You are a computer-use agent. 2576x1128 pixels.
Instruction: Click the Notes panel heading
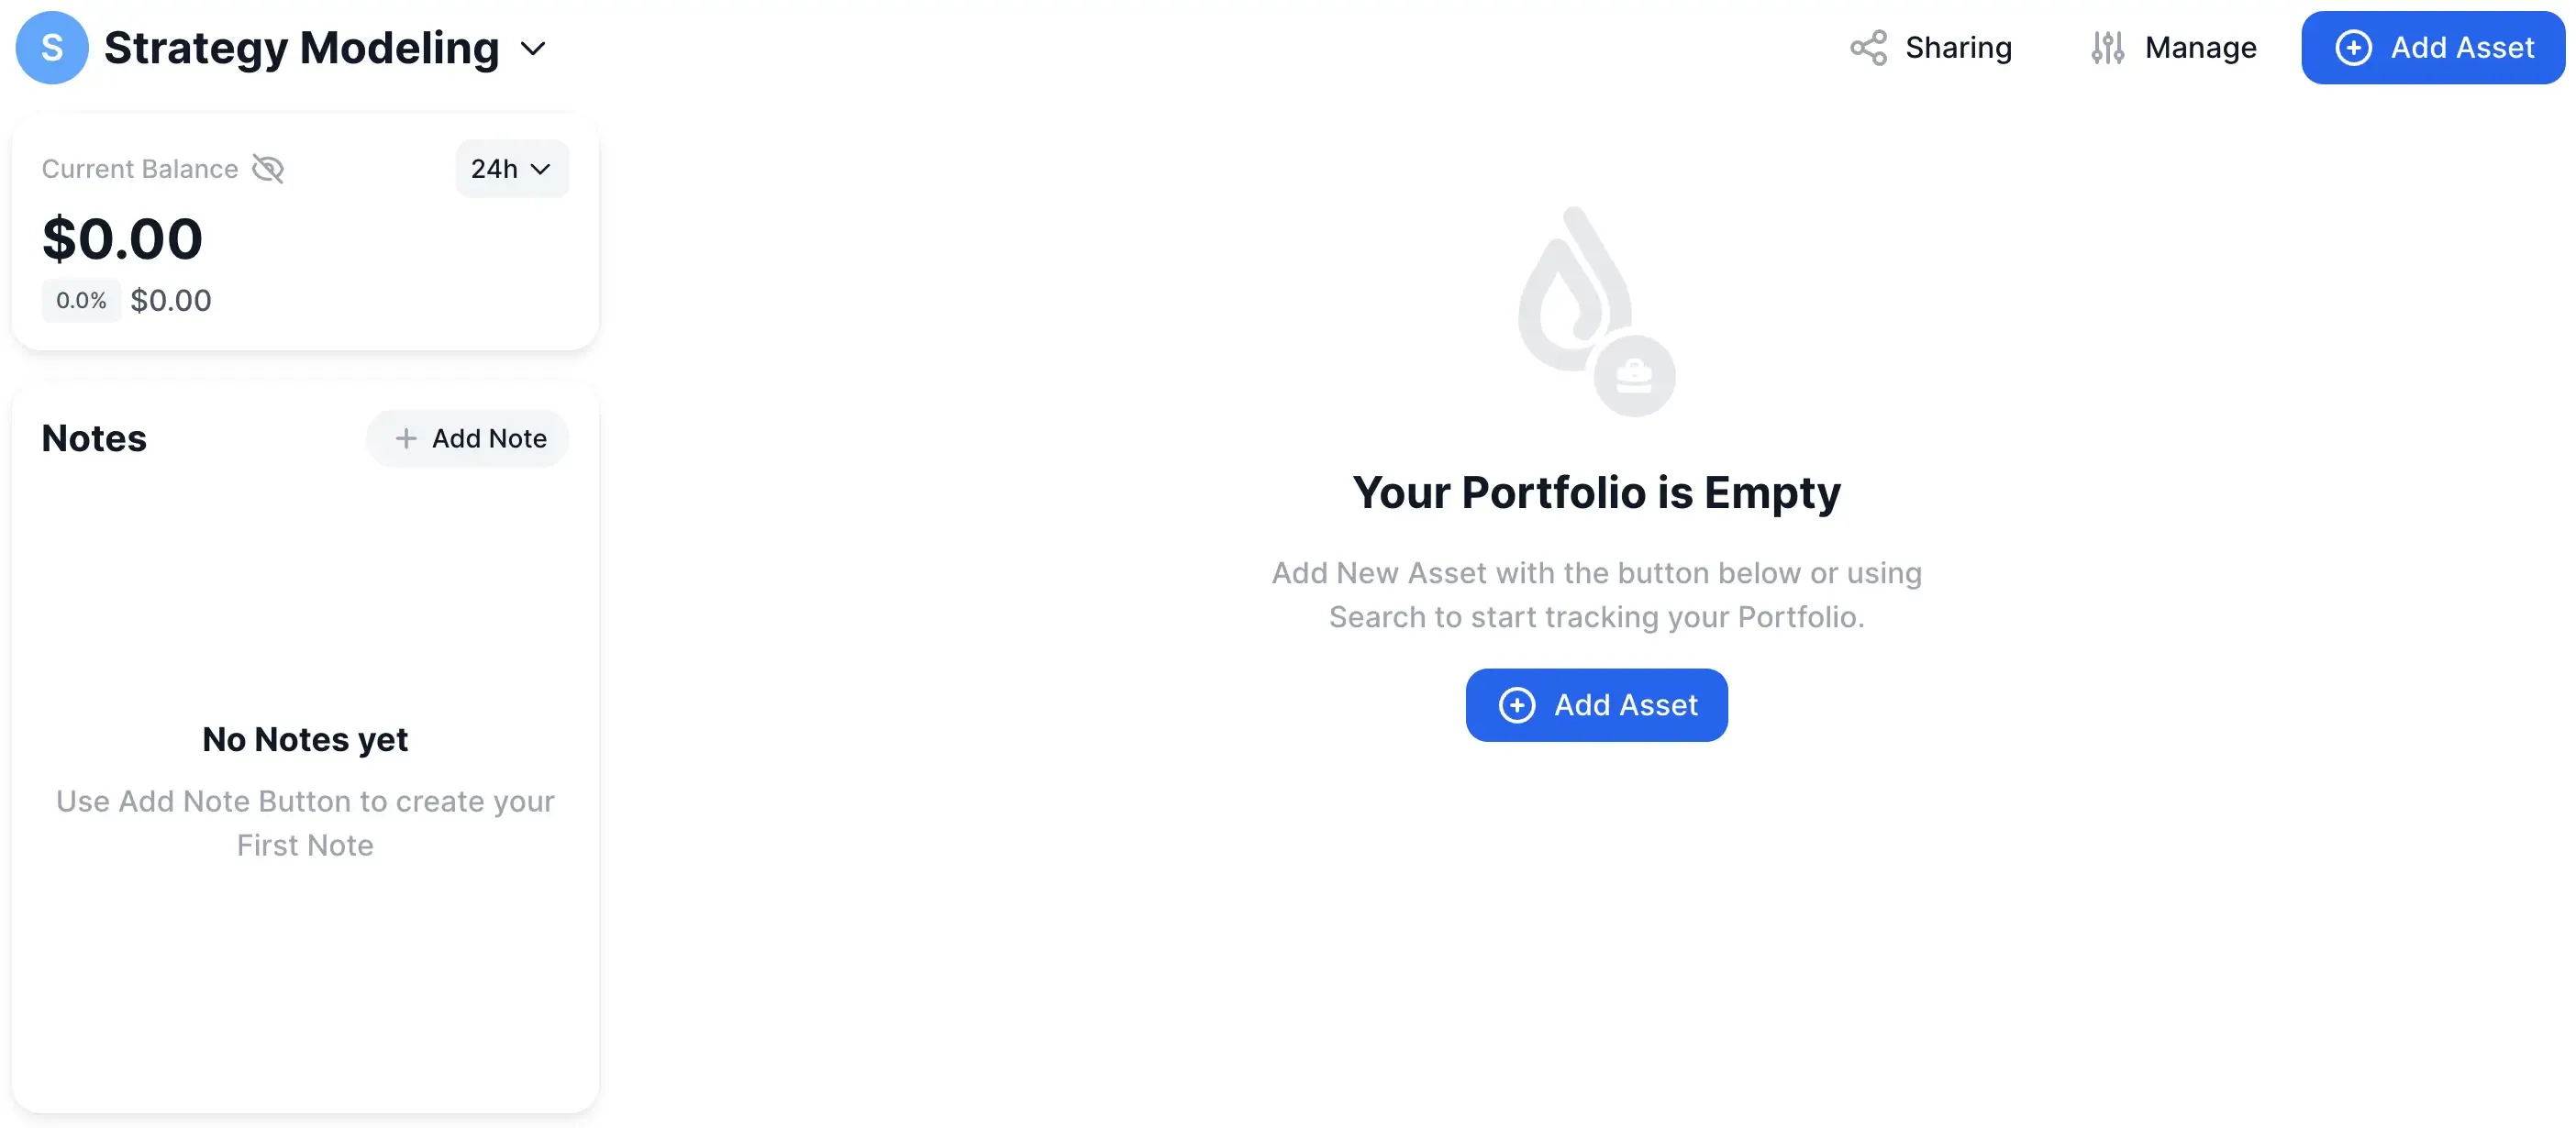[93, 438]
